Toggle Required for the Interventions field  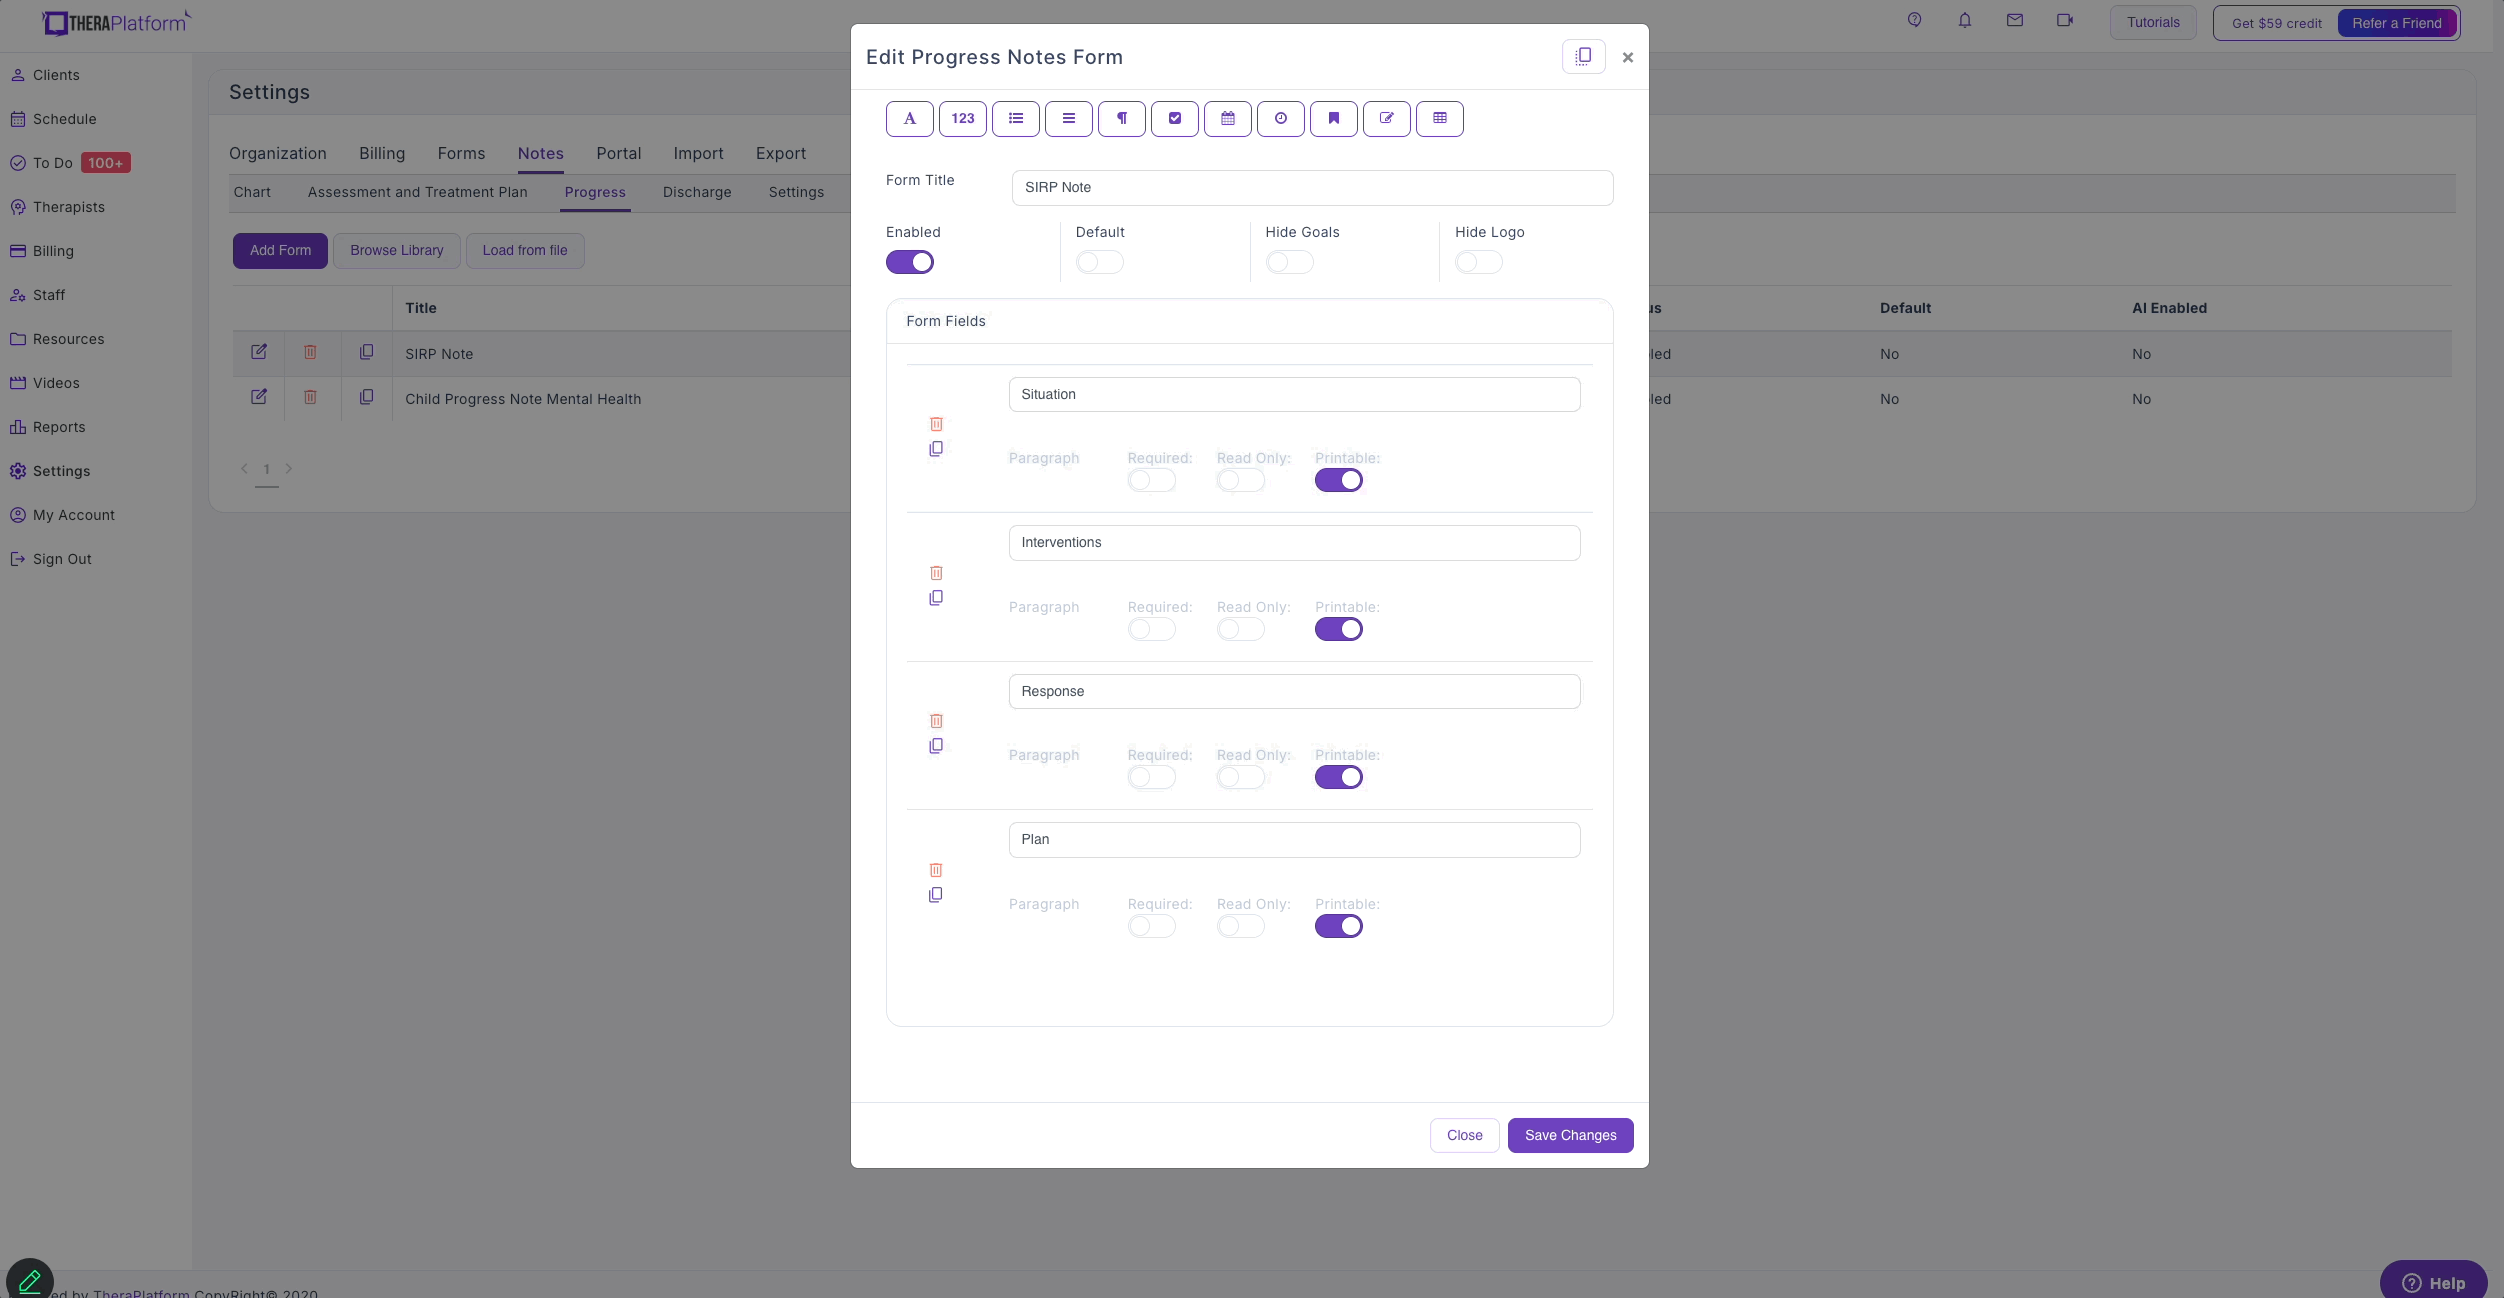[x=1152, y=629]
